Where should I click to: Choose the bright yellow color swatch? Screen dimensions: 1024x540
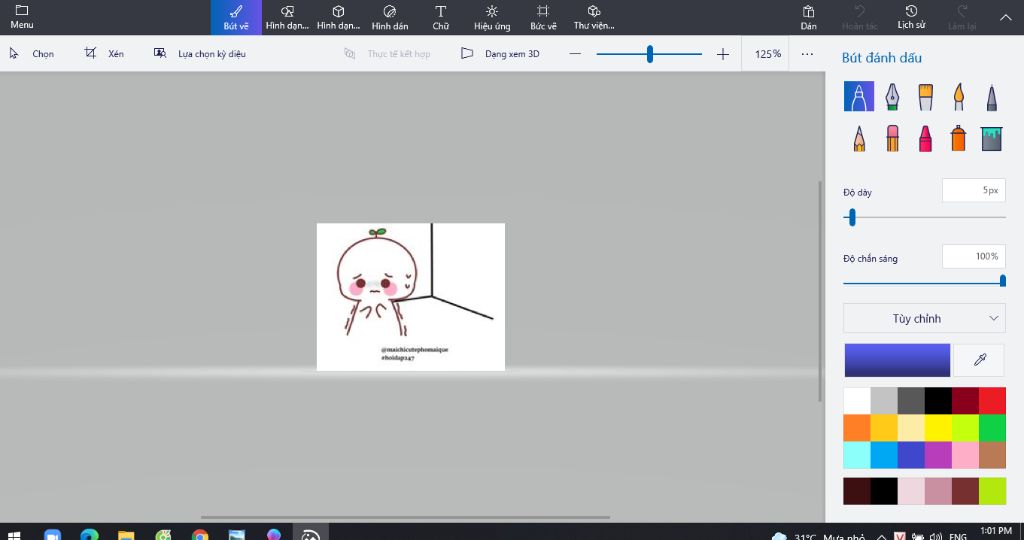(938, 428)
